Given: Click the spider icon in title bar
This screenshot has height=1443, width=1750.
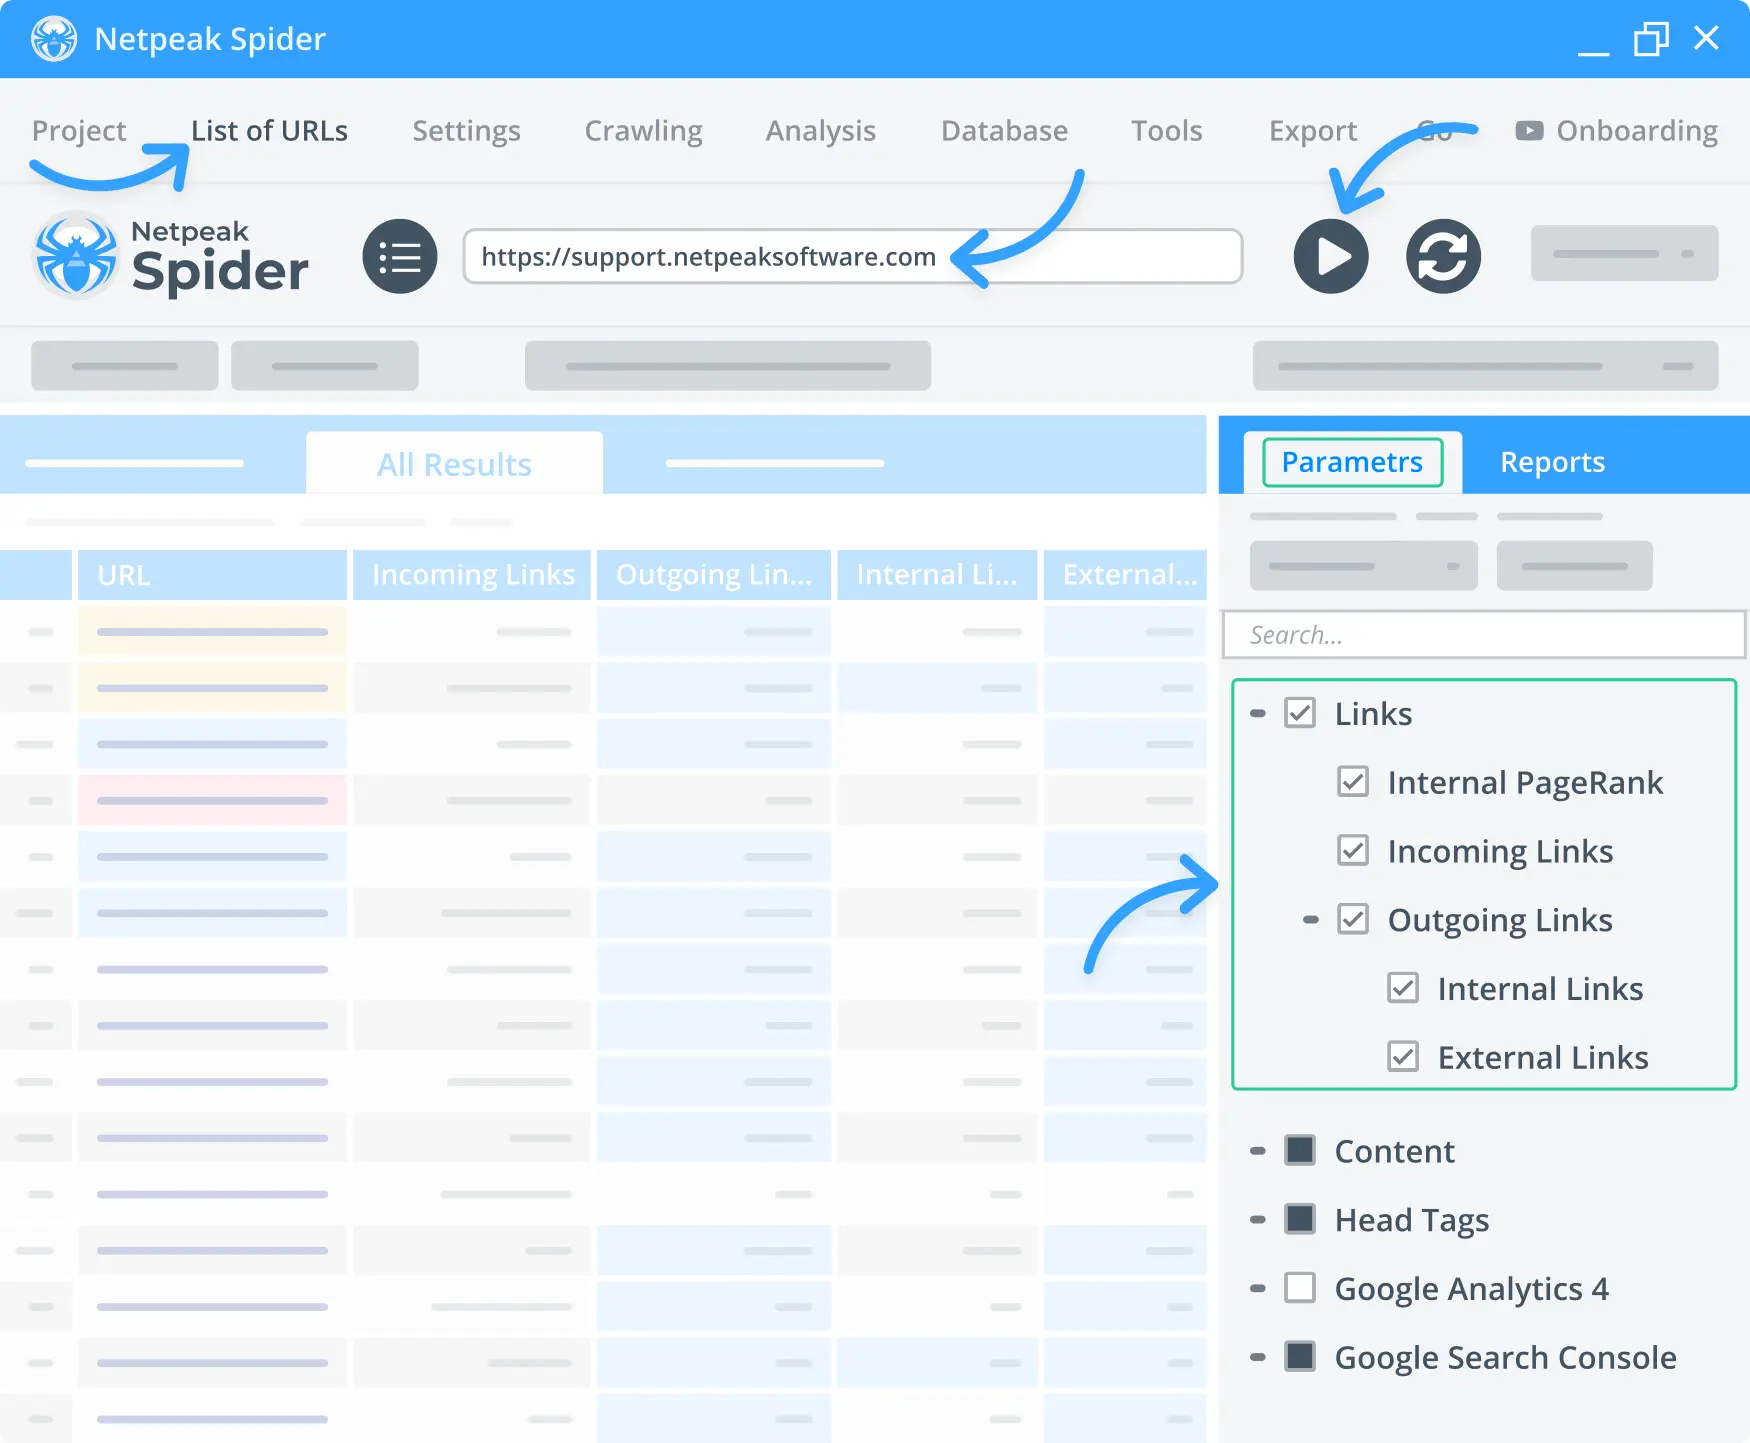Looking at the screenshot, I should (53, 39).
